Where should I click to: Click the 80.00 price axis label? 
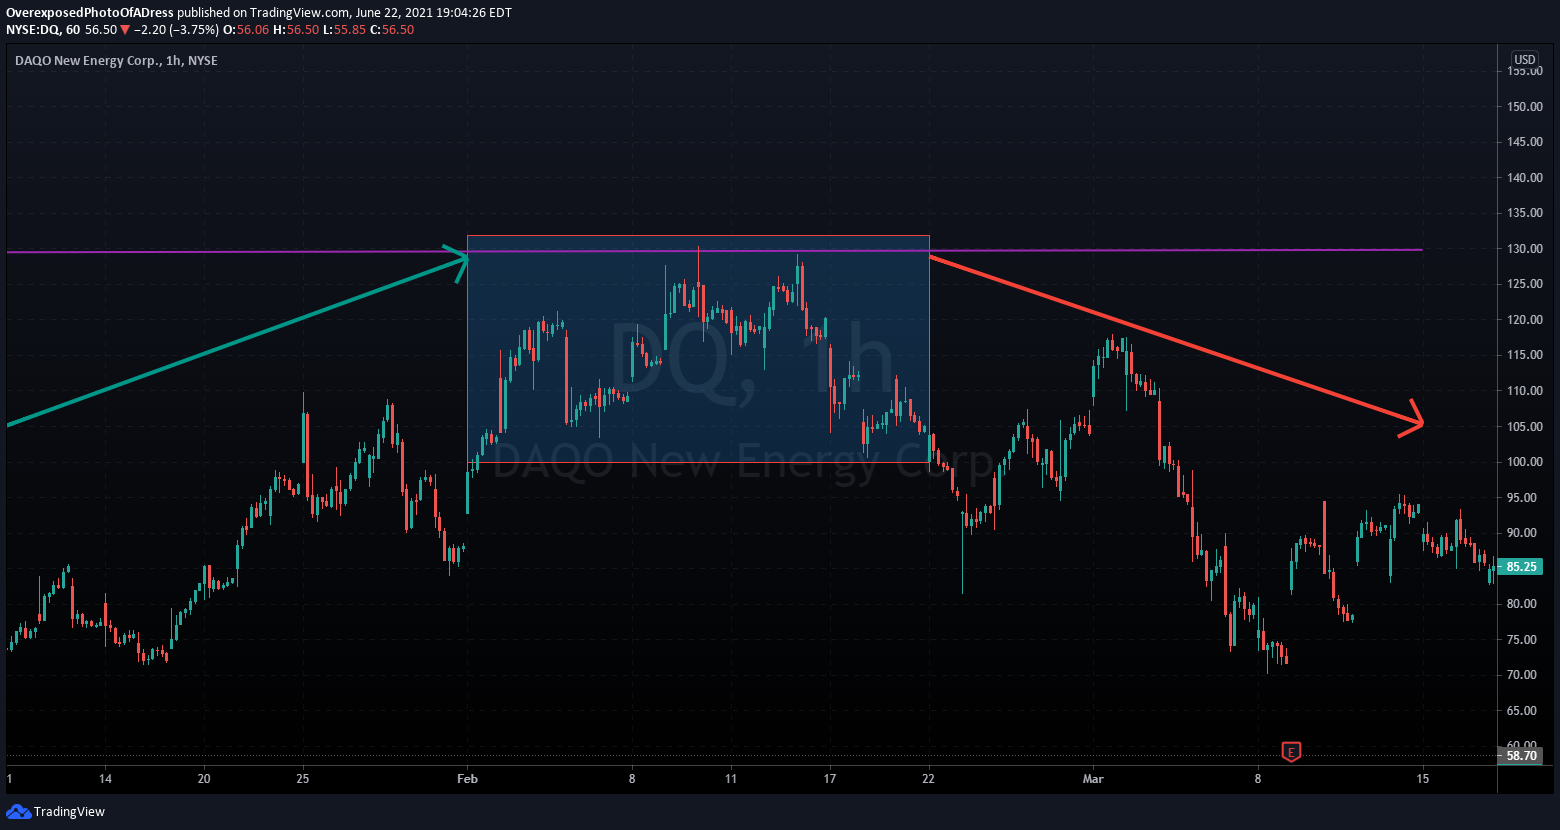[x=1524, y=604]
